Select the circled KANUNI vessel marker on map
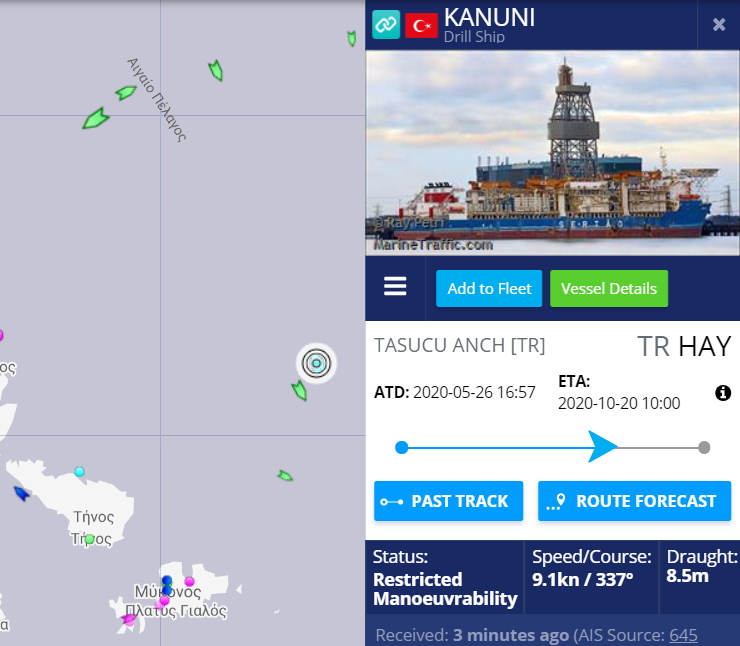Image resolution: width=740 pixels, height=646 pixels. 316,363
